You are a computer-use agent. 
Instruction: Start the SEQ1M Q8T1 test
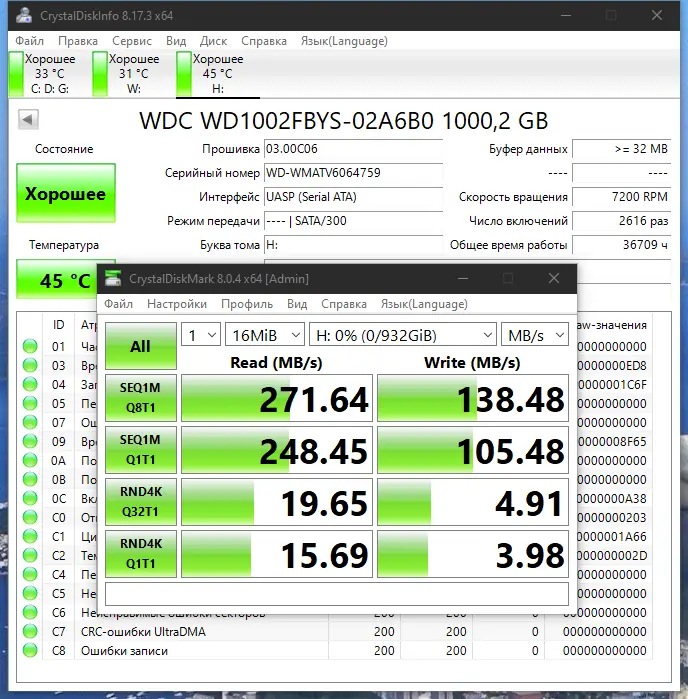[x=141, y=398]
